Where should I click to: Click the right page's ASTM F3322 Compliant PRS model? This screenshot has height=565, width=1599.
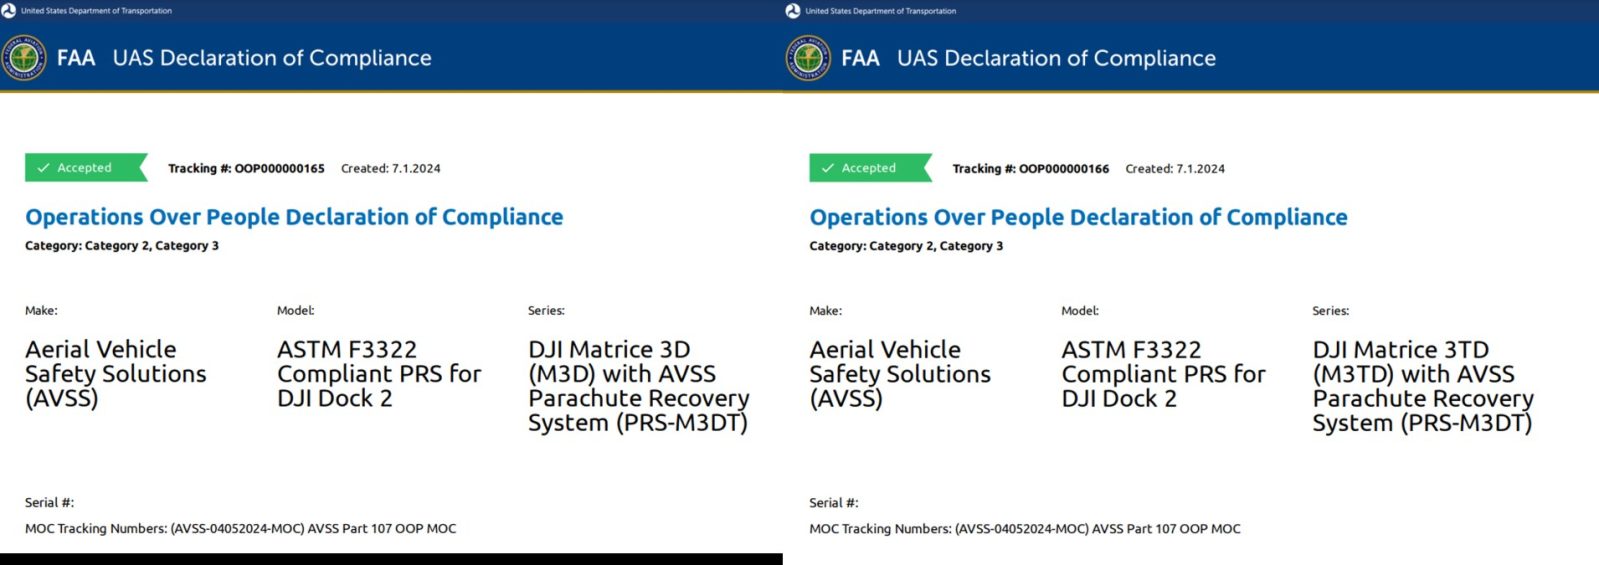tap(1163, 374)
